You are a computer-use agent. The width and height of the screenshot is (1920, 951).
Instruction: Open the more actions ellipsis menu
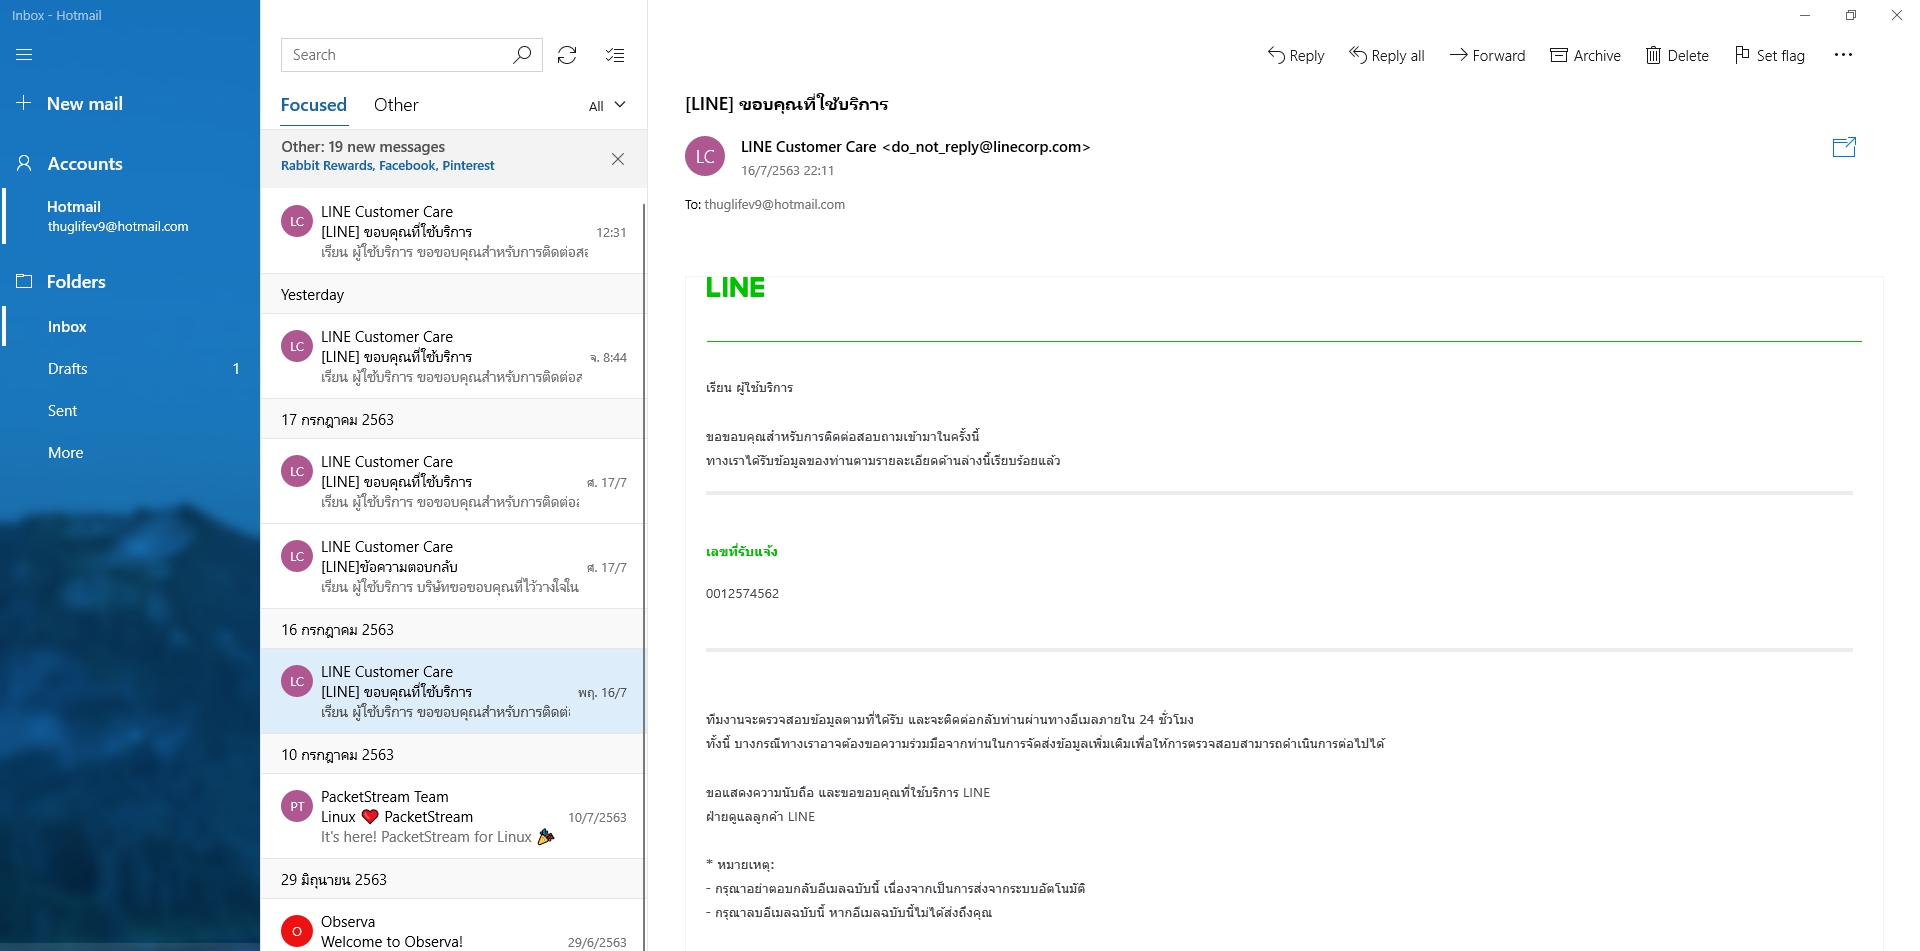(1843, 55)
